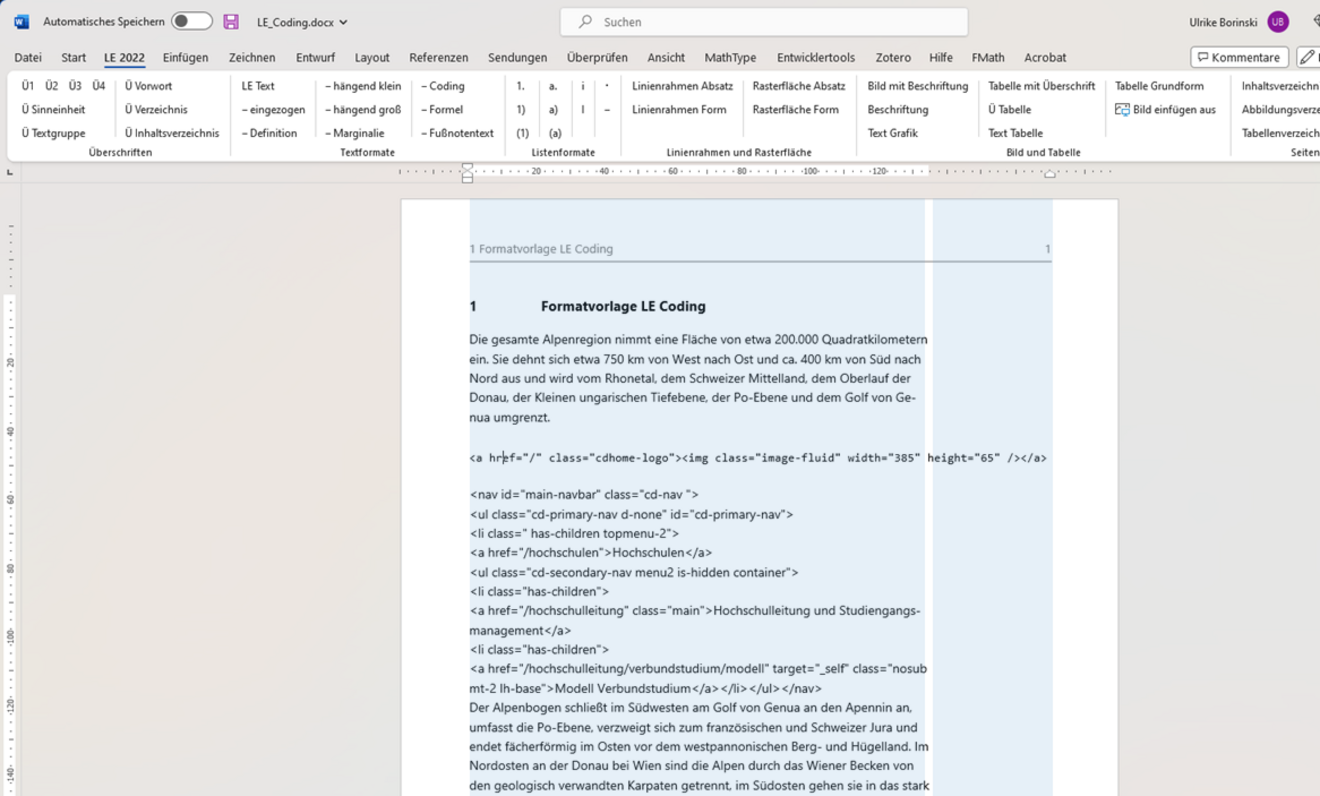1320x796 pixels.
Task: Apply the LE Text format
Action: pos(258,86)
